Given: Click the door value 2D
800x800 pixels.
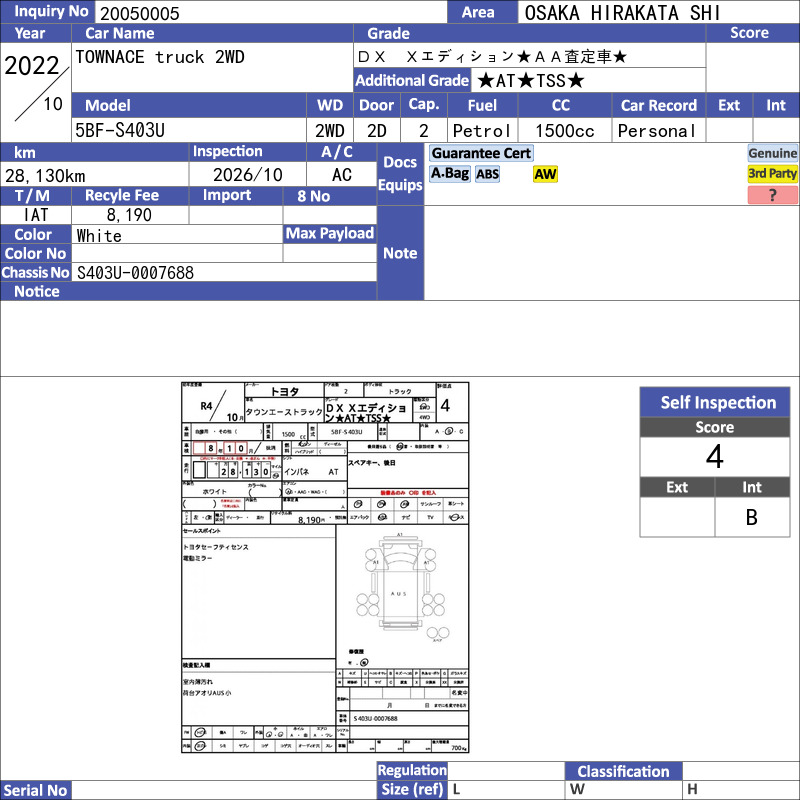Looking at the screenshot, I should [377, 131].
